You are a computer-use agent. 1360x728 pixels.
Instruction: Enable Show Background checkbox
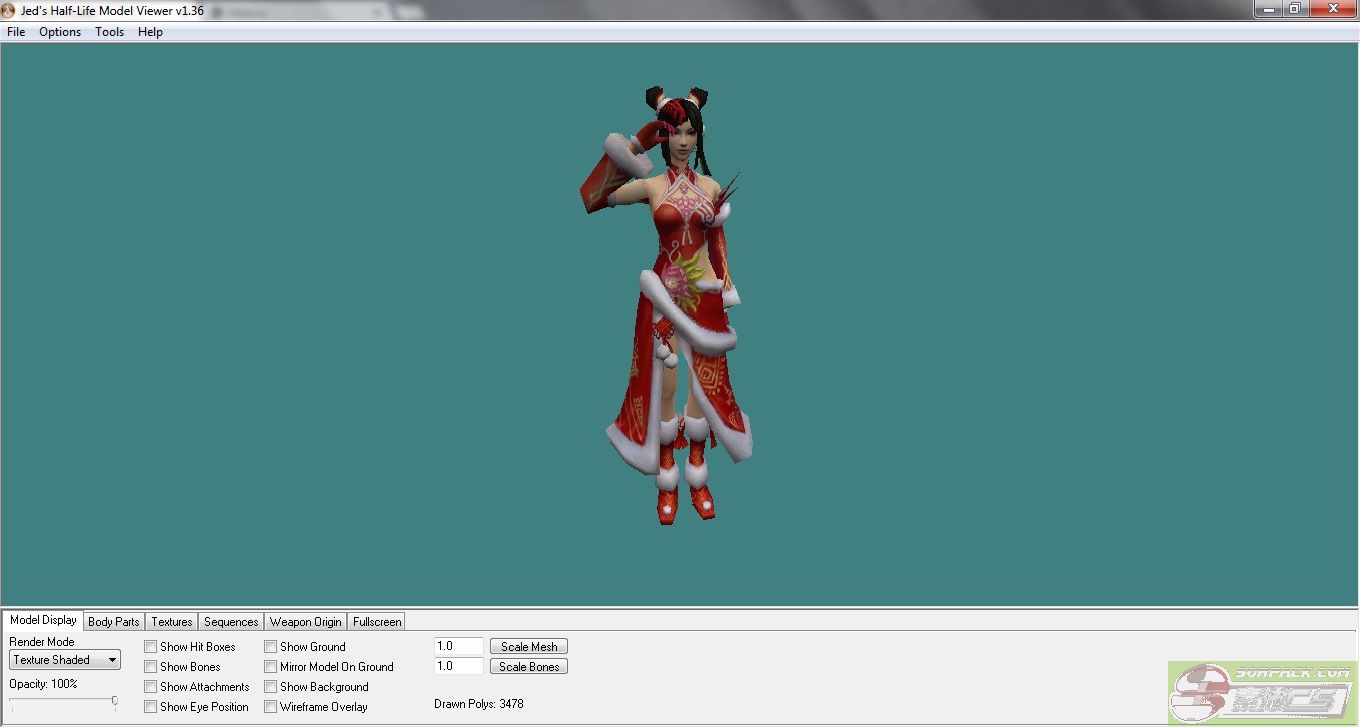click(x=271, y=687)
